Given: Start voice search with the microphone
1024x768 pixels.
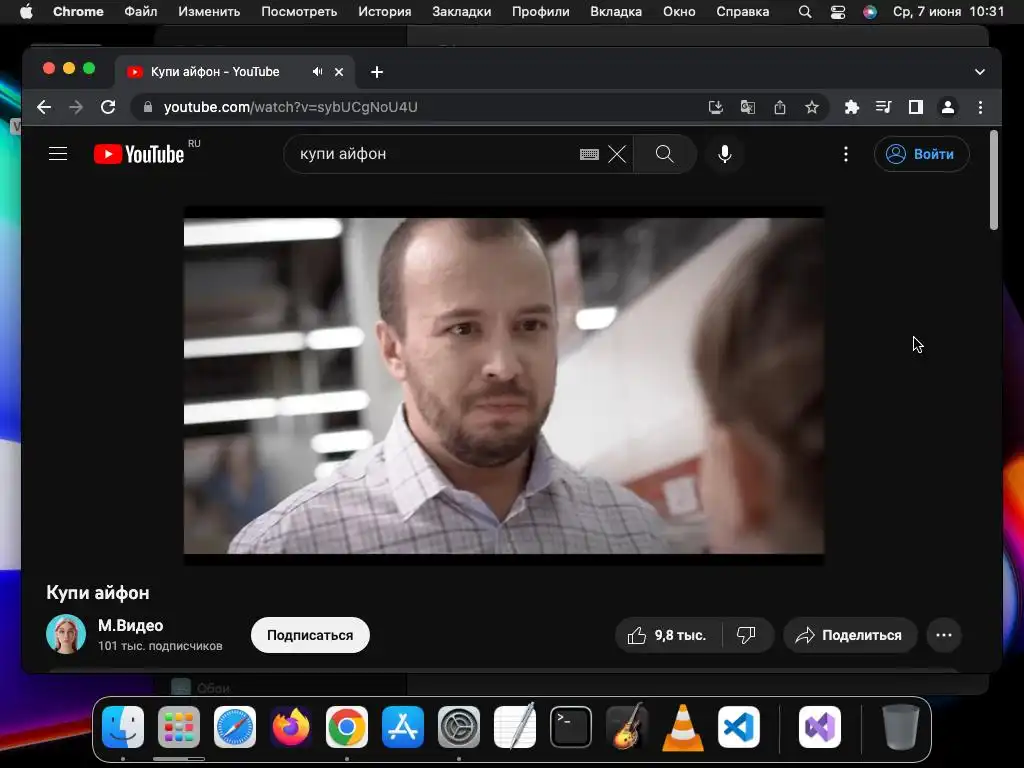Looking at the screenshot, I should pyautogui.click(x=725, y=154).
